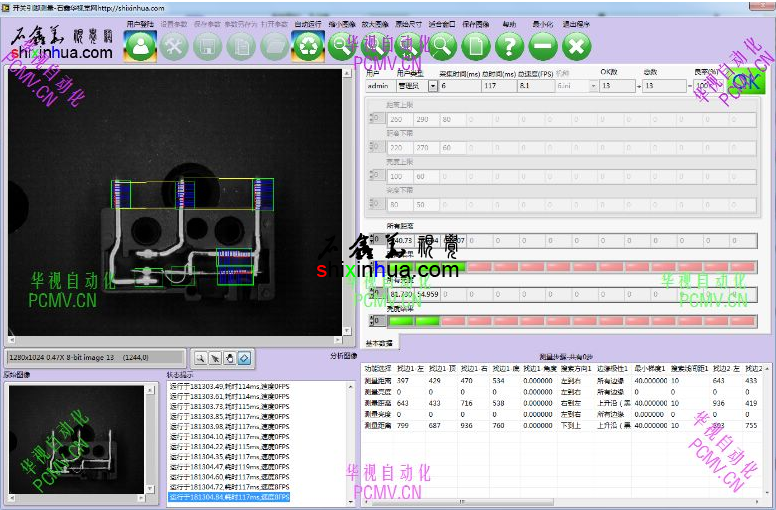Select the last highlighted status log entry
The height and width of the screenshot is (510, 776).
[230, 497]
